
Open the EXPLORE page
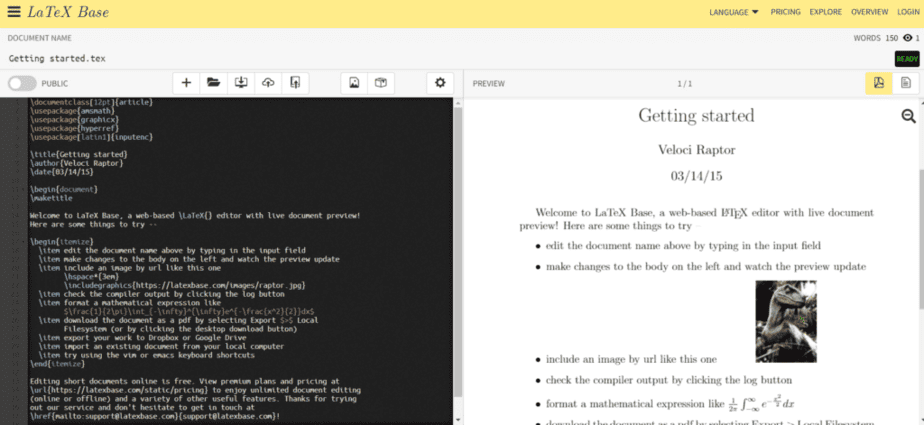click(x=826, y=12)
